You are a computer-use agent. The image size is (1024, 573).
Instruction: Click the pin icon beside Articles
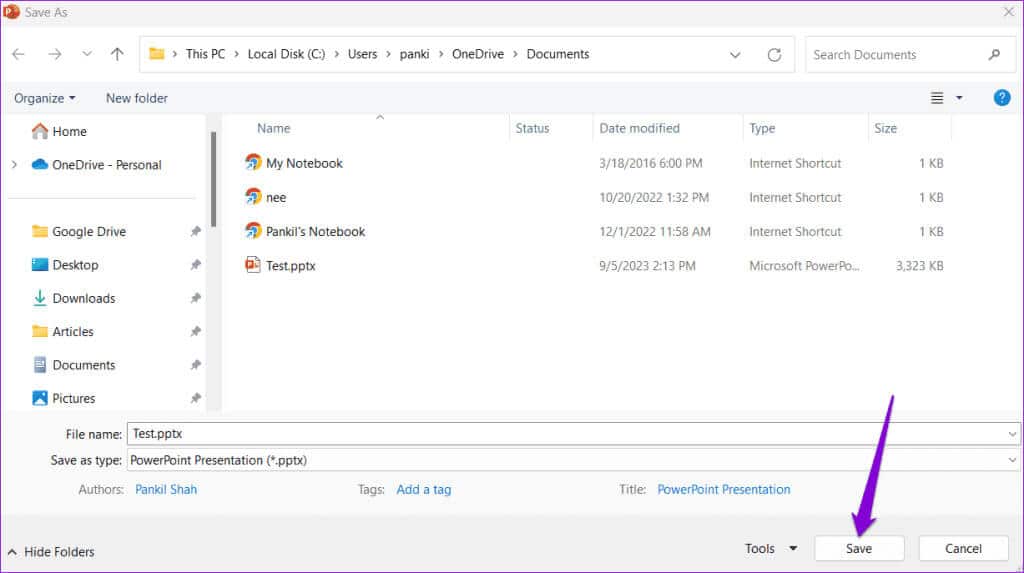(x=195, y=331)
